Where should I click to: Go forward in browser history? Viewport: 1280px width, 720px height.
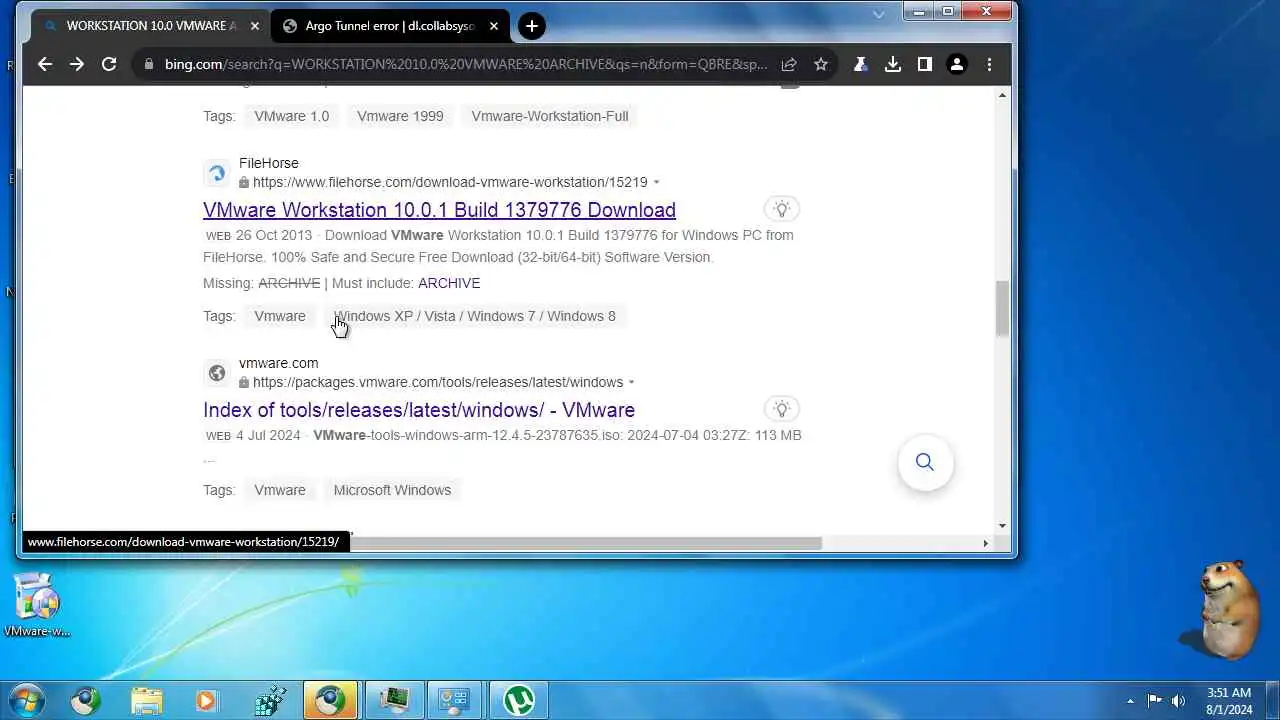(77, 64)
